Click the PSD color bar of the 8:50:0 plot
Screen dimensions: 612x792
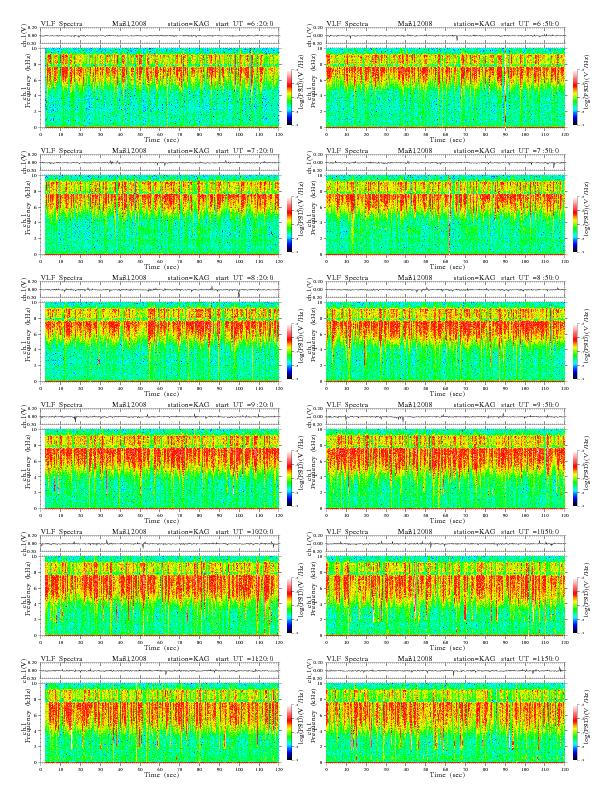pos(576,351)
